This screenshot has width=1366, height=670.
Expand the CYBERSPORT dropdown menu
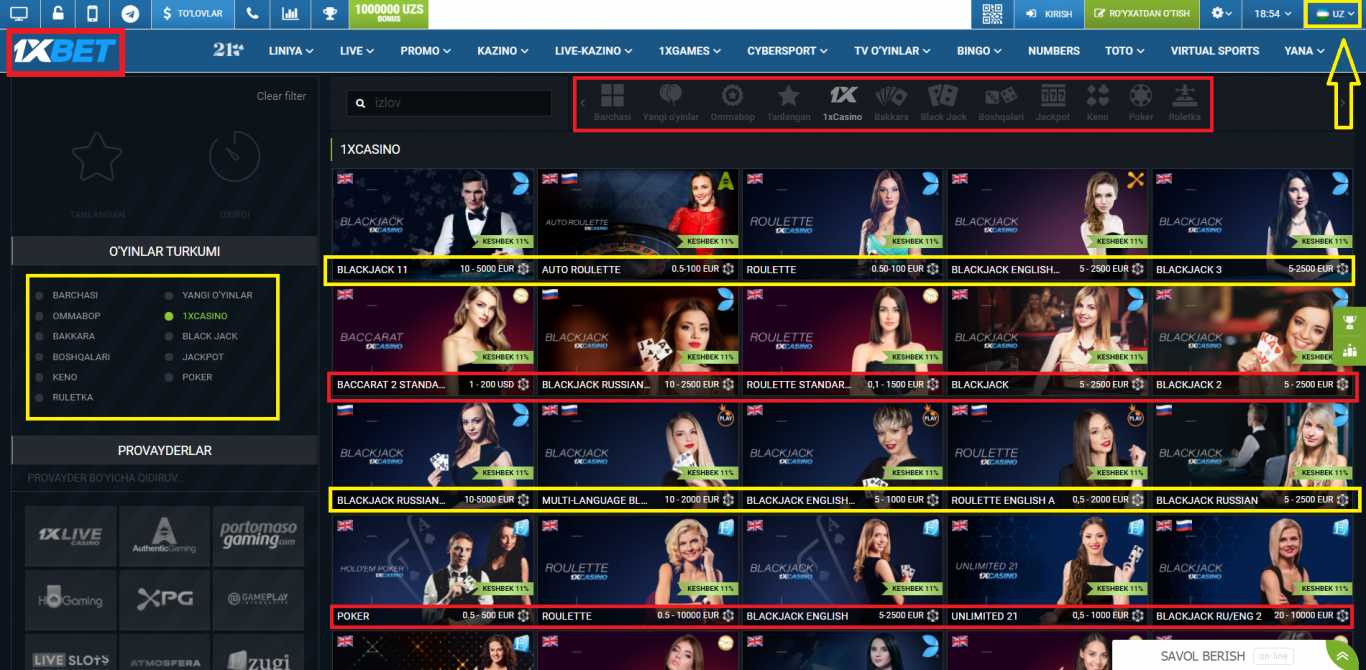(789, 51)
